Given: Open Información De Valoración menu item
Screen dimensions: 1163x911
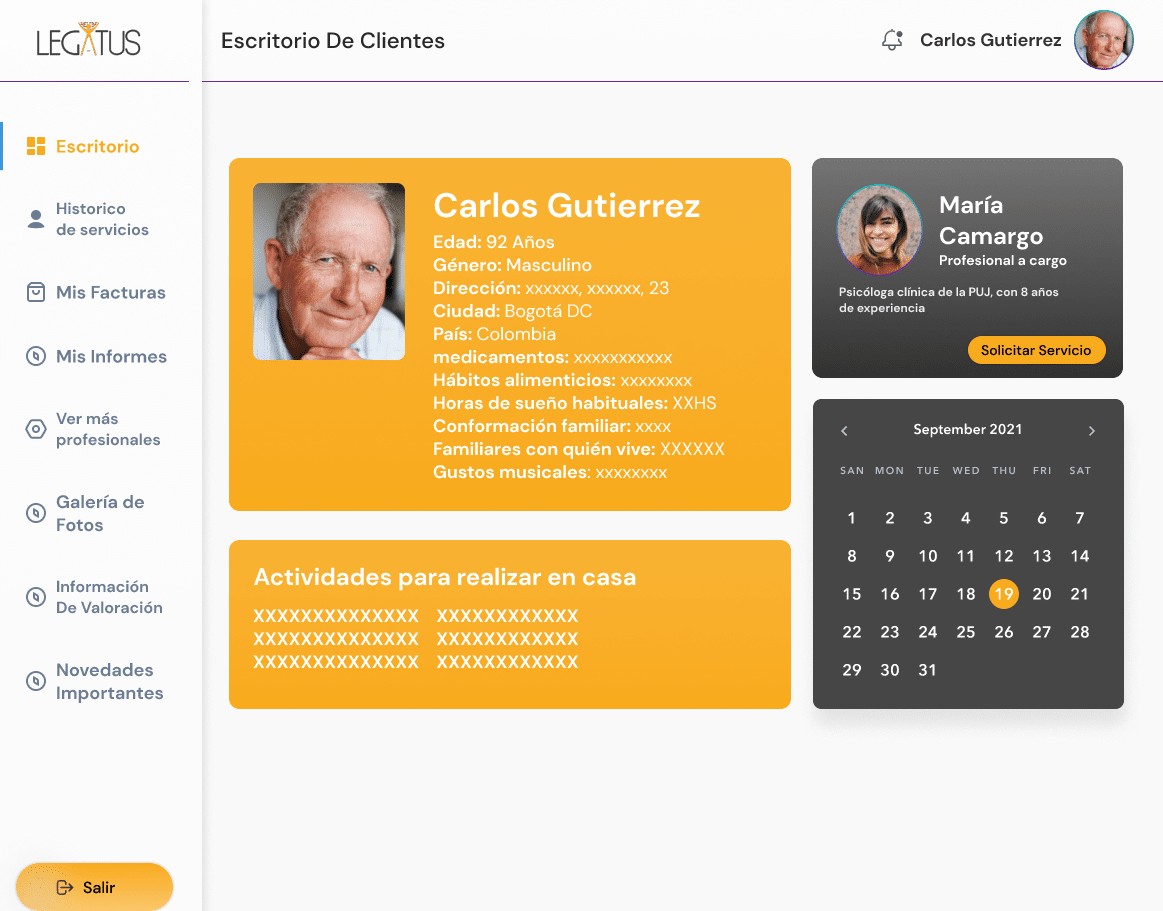Looking at the screenshot, I should pos(108,597).
